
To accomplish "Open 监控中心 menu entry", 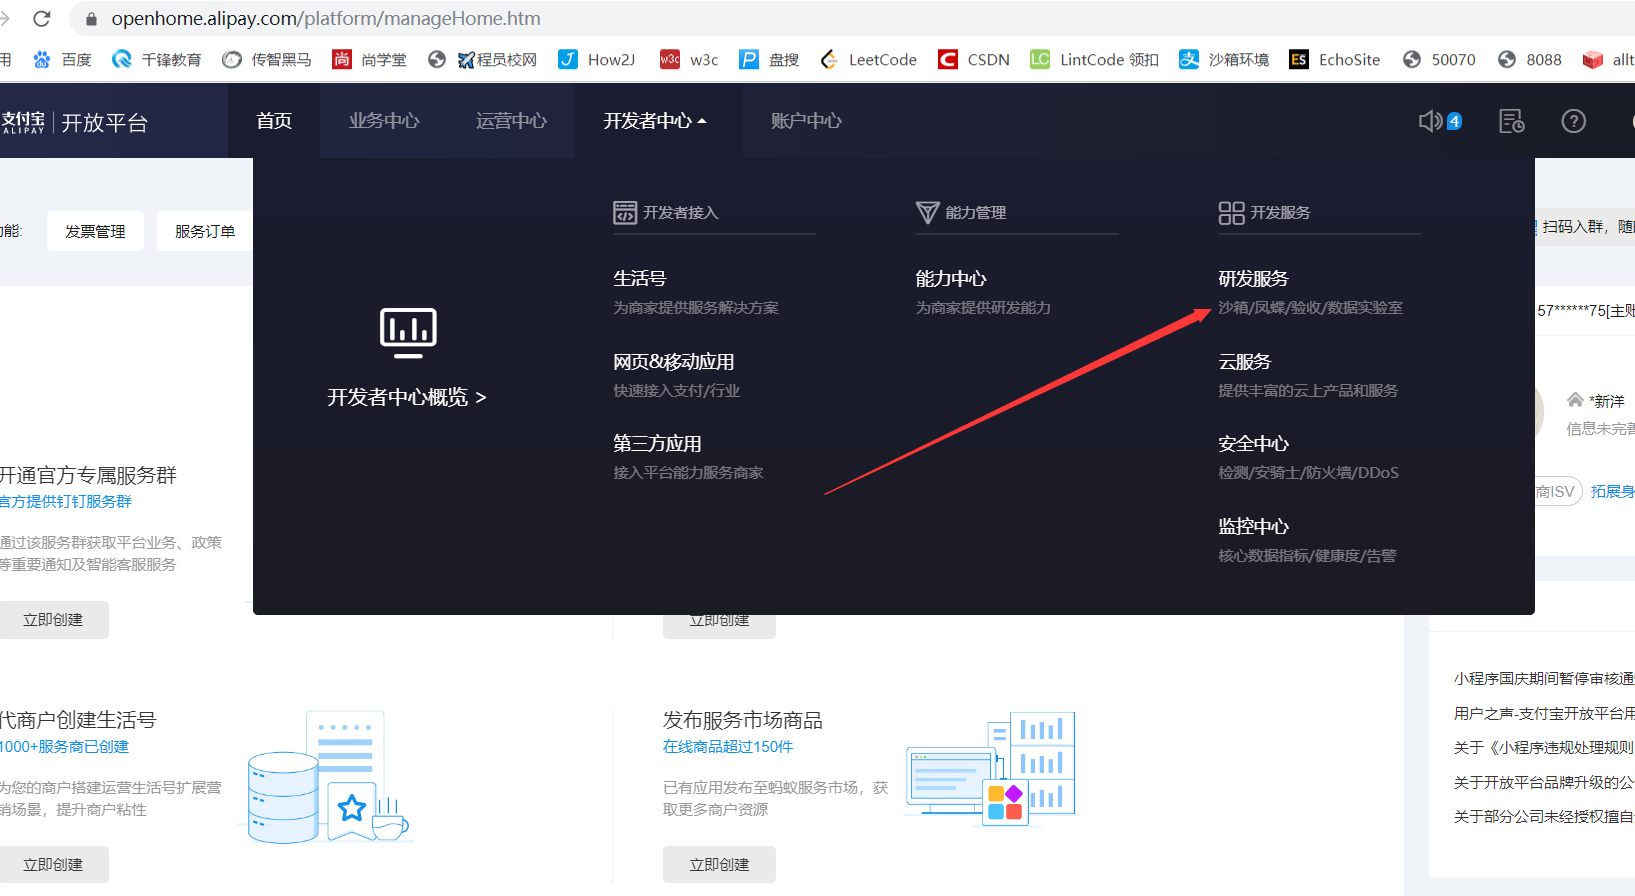I will 1253,526.
